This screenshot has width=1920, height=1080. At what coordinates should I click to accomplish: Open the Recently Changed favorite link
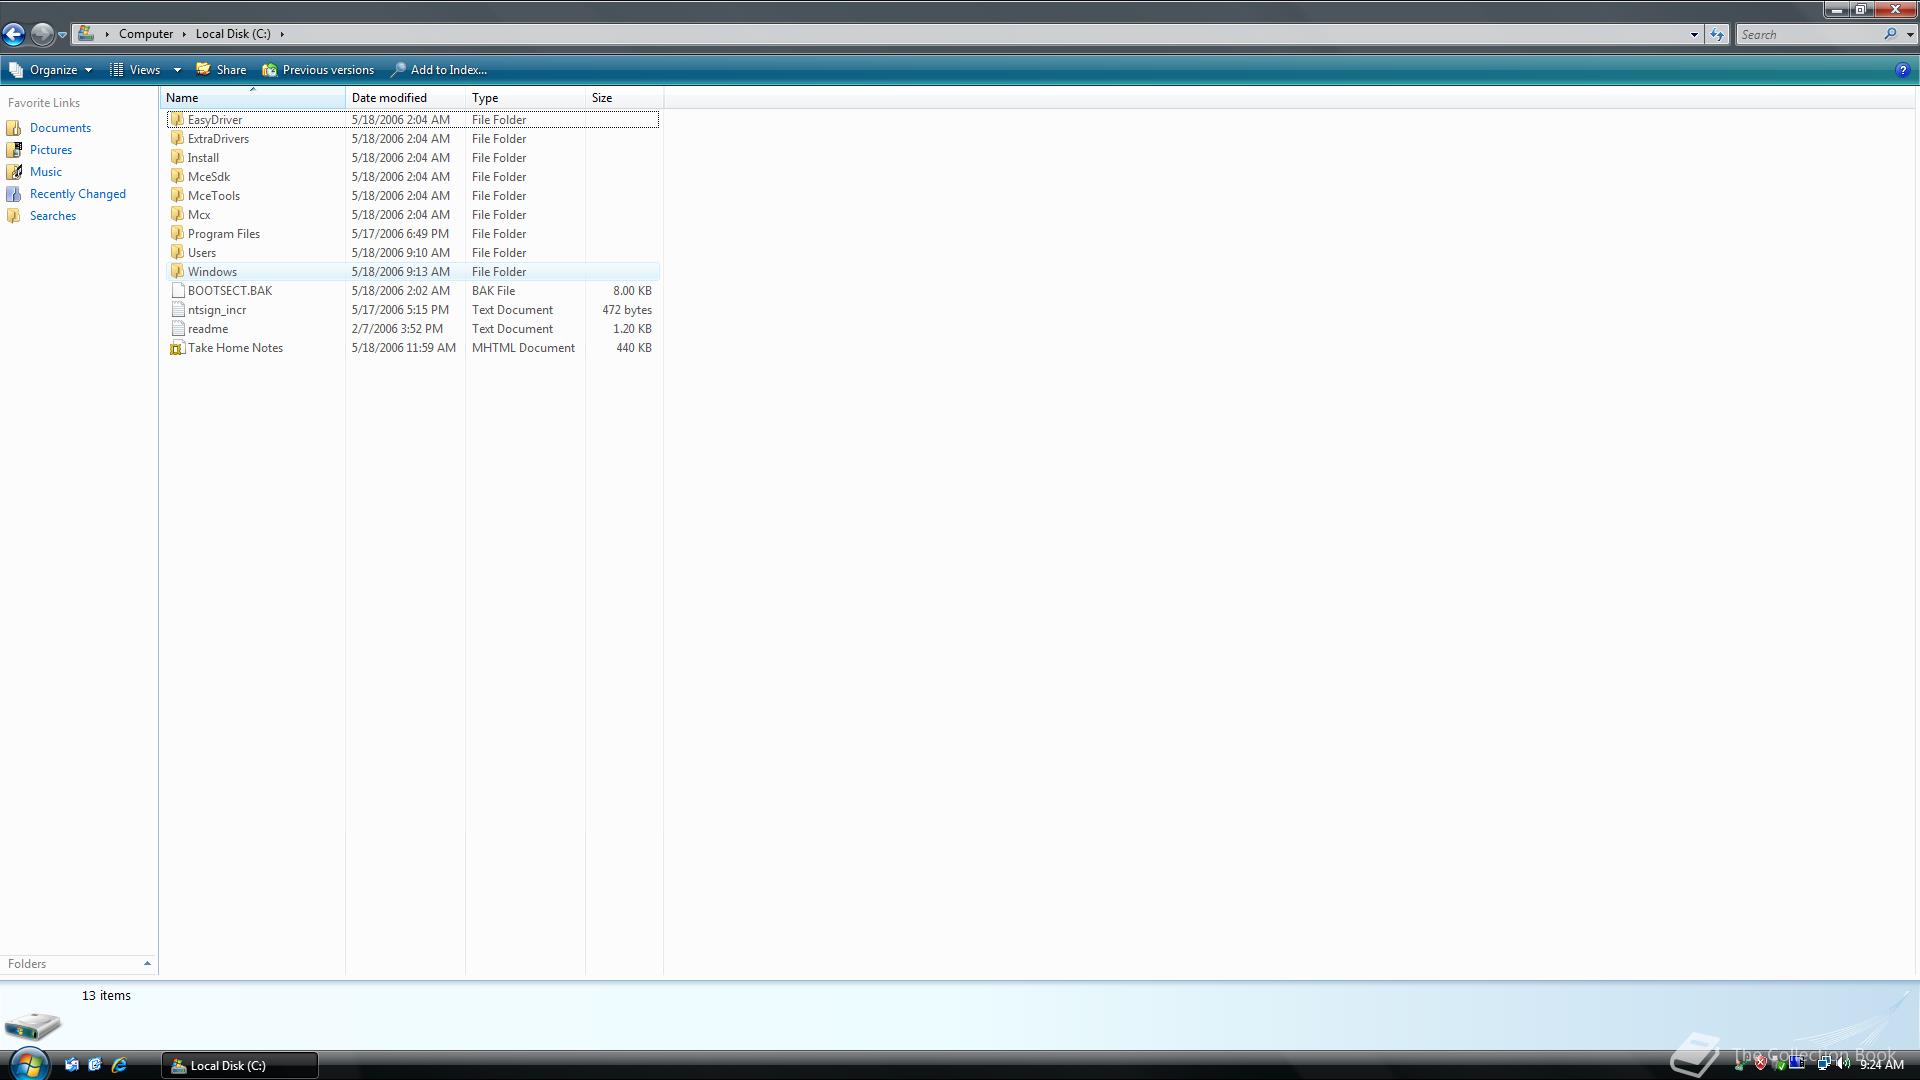[x=77, y=194]
